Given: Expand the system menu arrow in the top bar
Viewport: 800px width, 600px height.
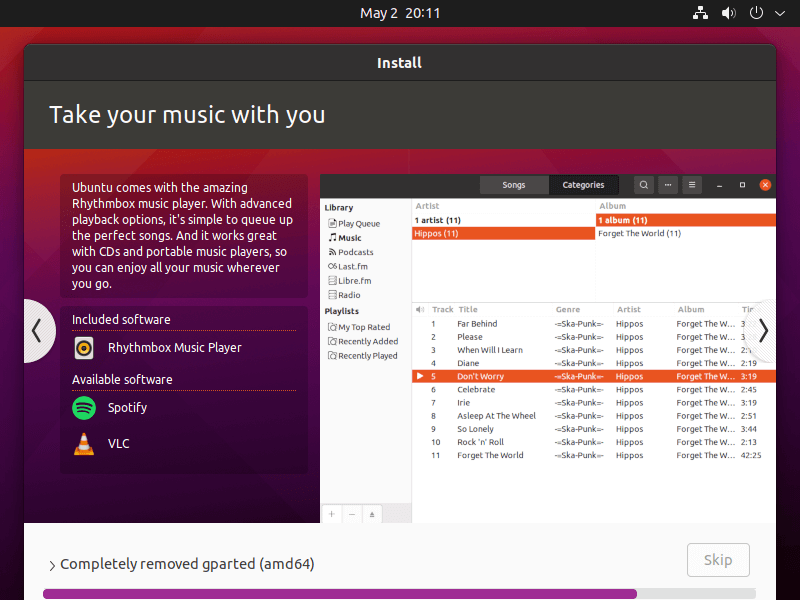Looking at the screenshot, I should [780, 13].
